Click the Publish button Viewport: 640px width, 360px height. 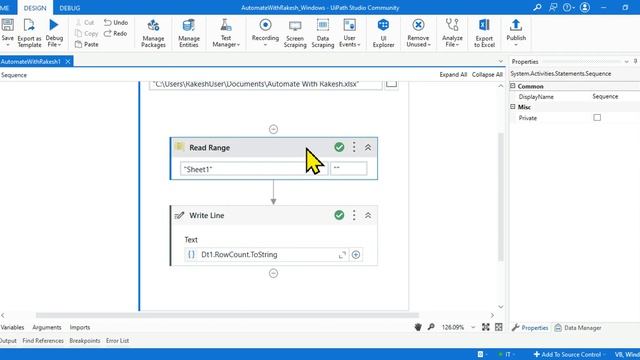tap(516, 32)
